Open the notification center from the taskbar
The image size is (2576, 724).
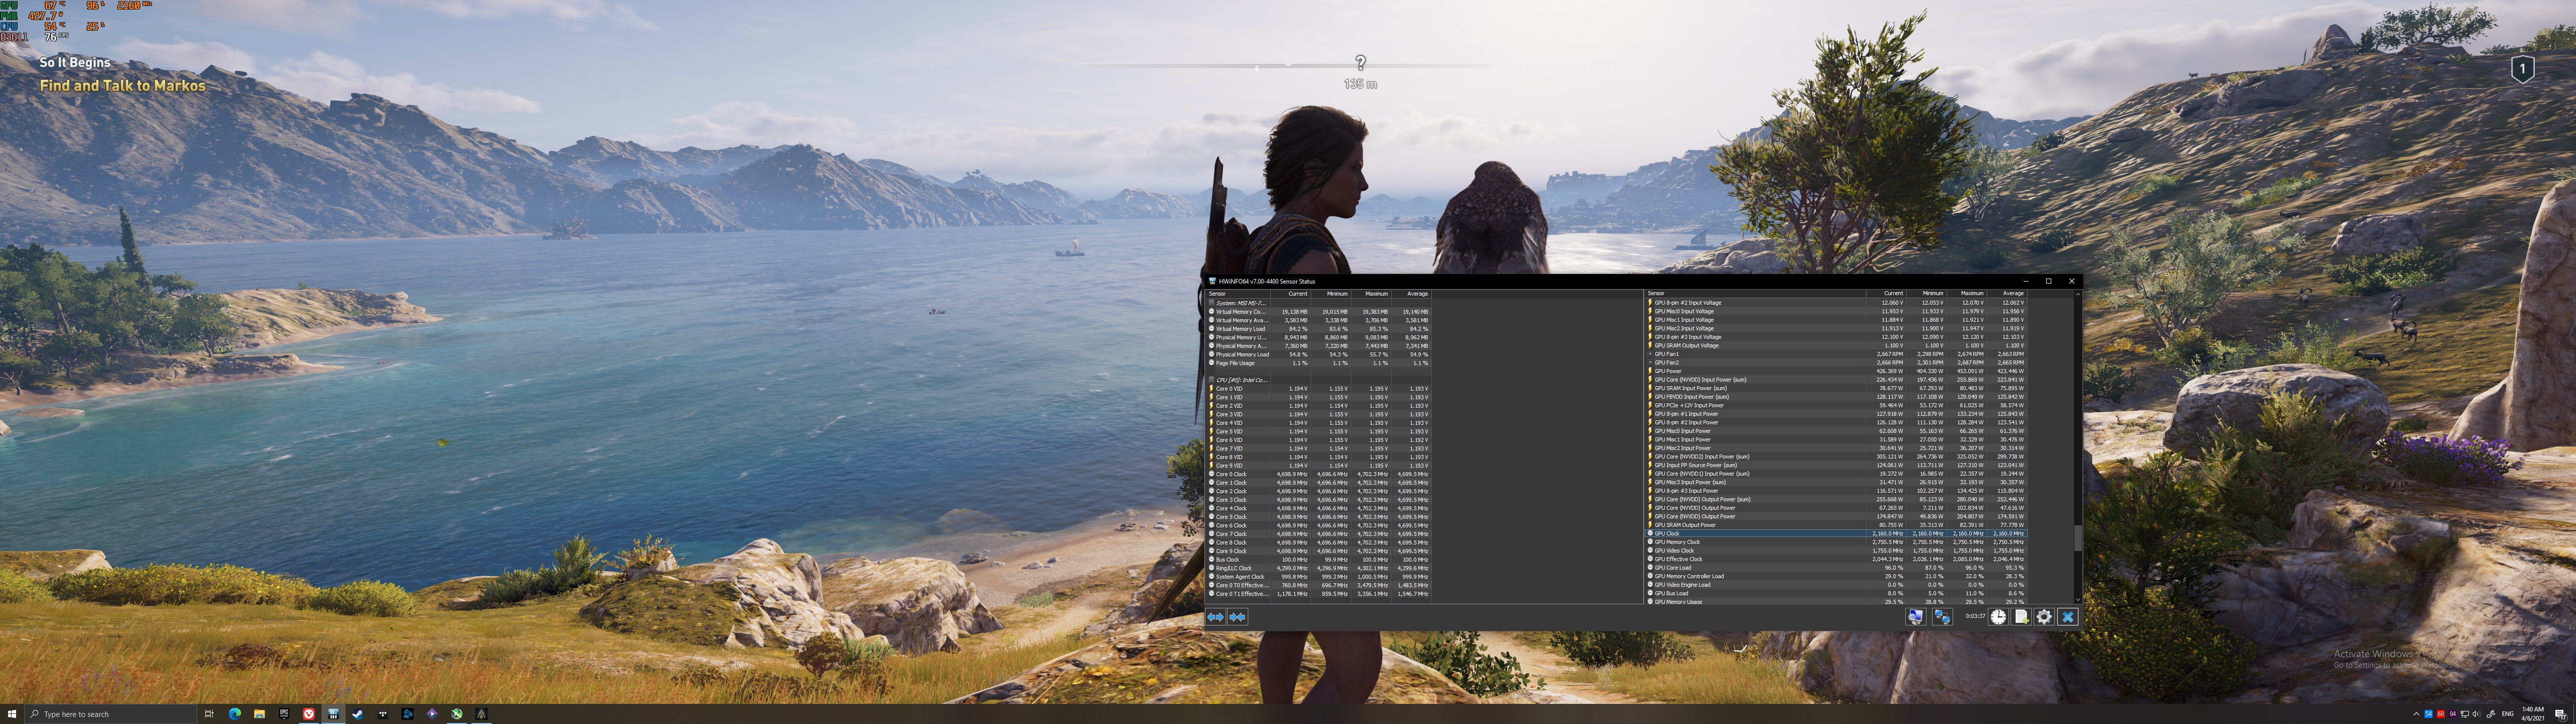tap(2559, 714)
